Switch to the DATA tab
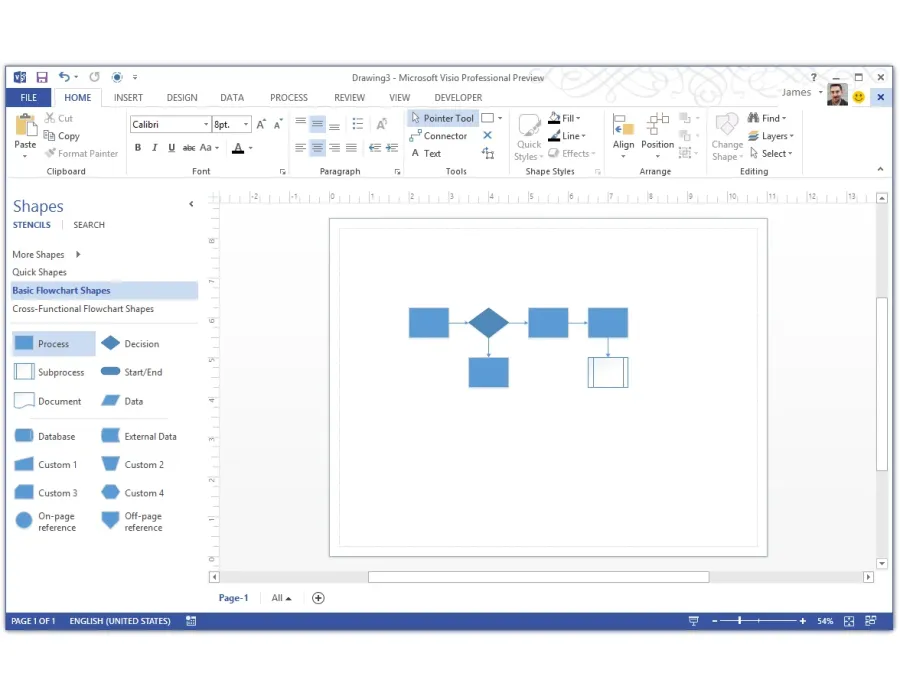The width and height of the screenshot is (900, 699). (232, 98)
